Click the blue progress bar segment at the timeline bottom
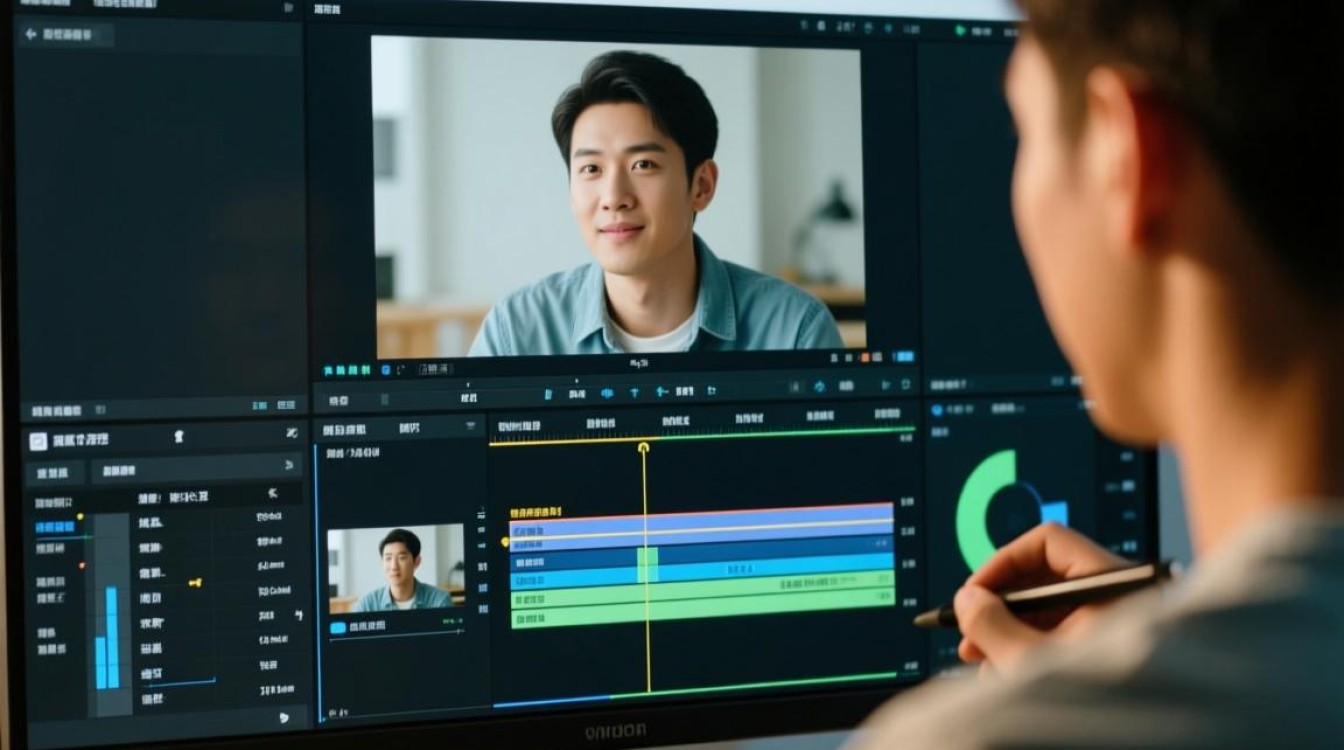1344x750 pixels. point(552,701)
